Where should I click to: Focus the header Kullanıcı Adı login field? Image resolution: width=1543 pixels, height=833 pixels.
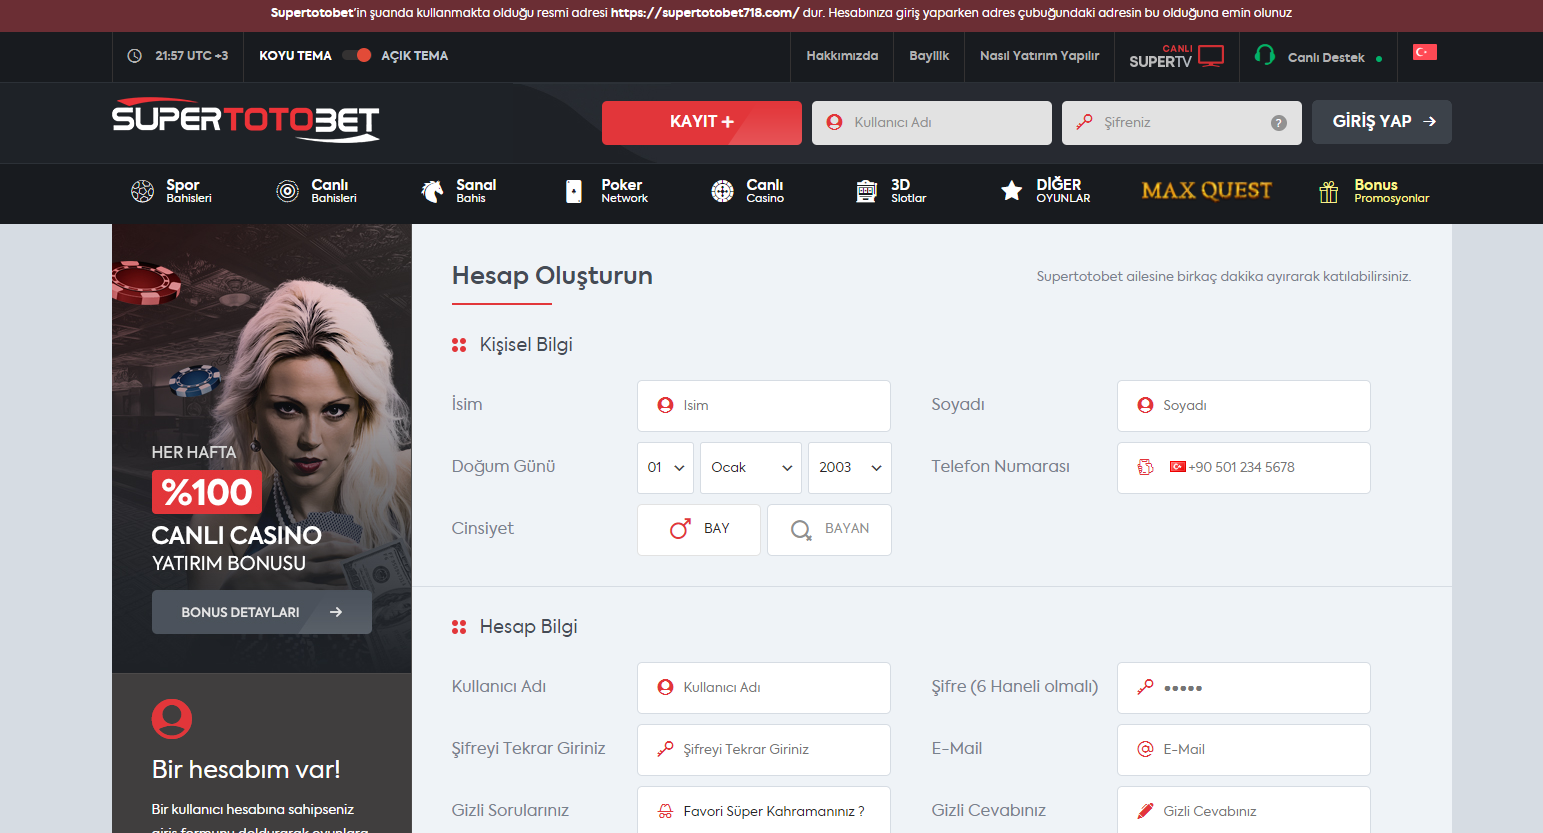932,123
